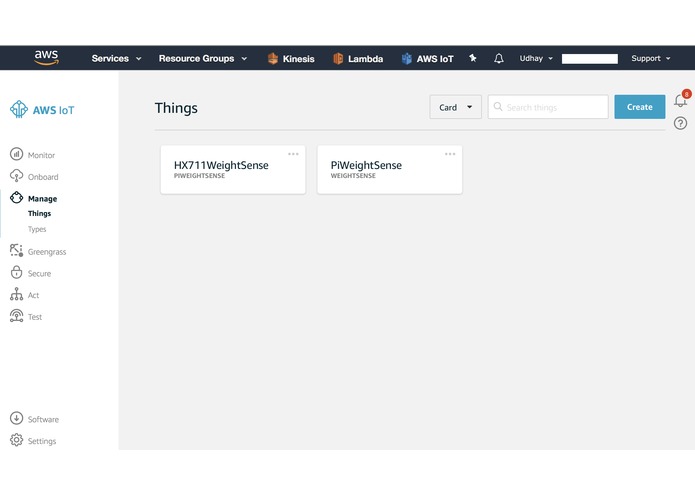Click the white account ID field in the top bar
The width and height of the screenshot is (695, 494).
tap(590, 58)
